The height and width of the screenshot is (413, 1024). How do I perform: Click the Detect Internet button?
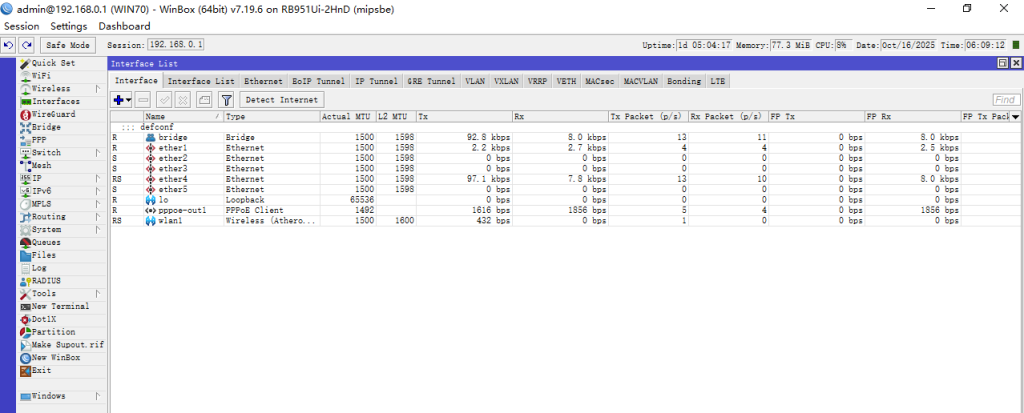coord(282,100)
